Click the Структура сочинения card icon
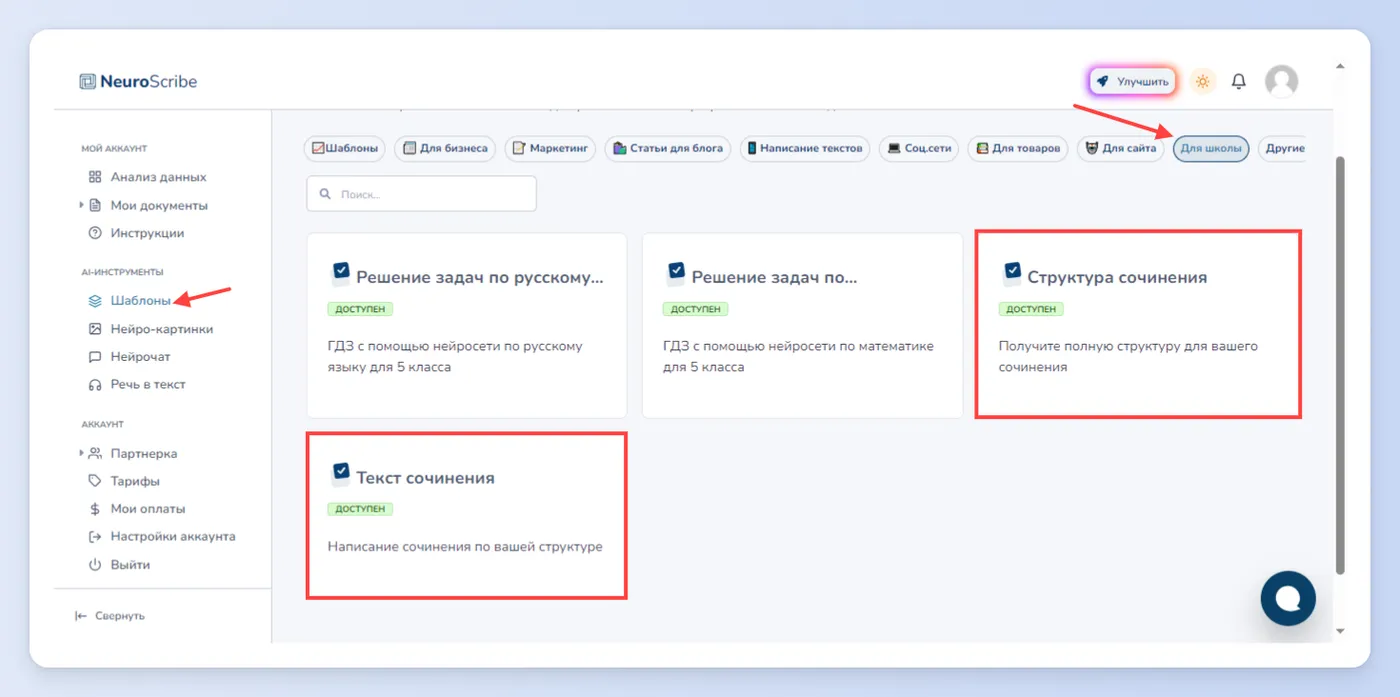Image resolution: width=1400 pixels, height=697 pixels. (1011, 273)
